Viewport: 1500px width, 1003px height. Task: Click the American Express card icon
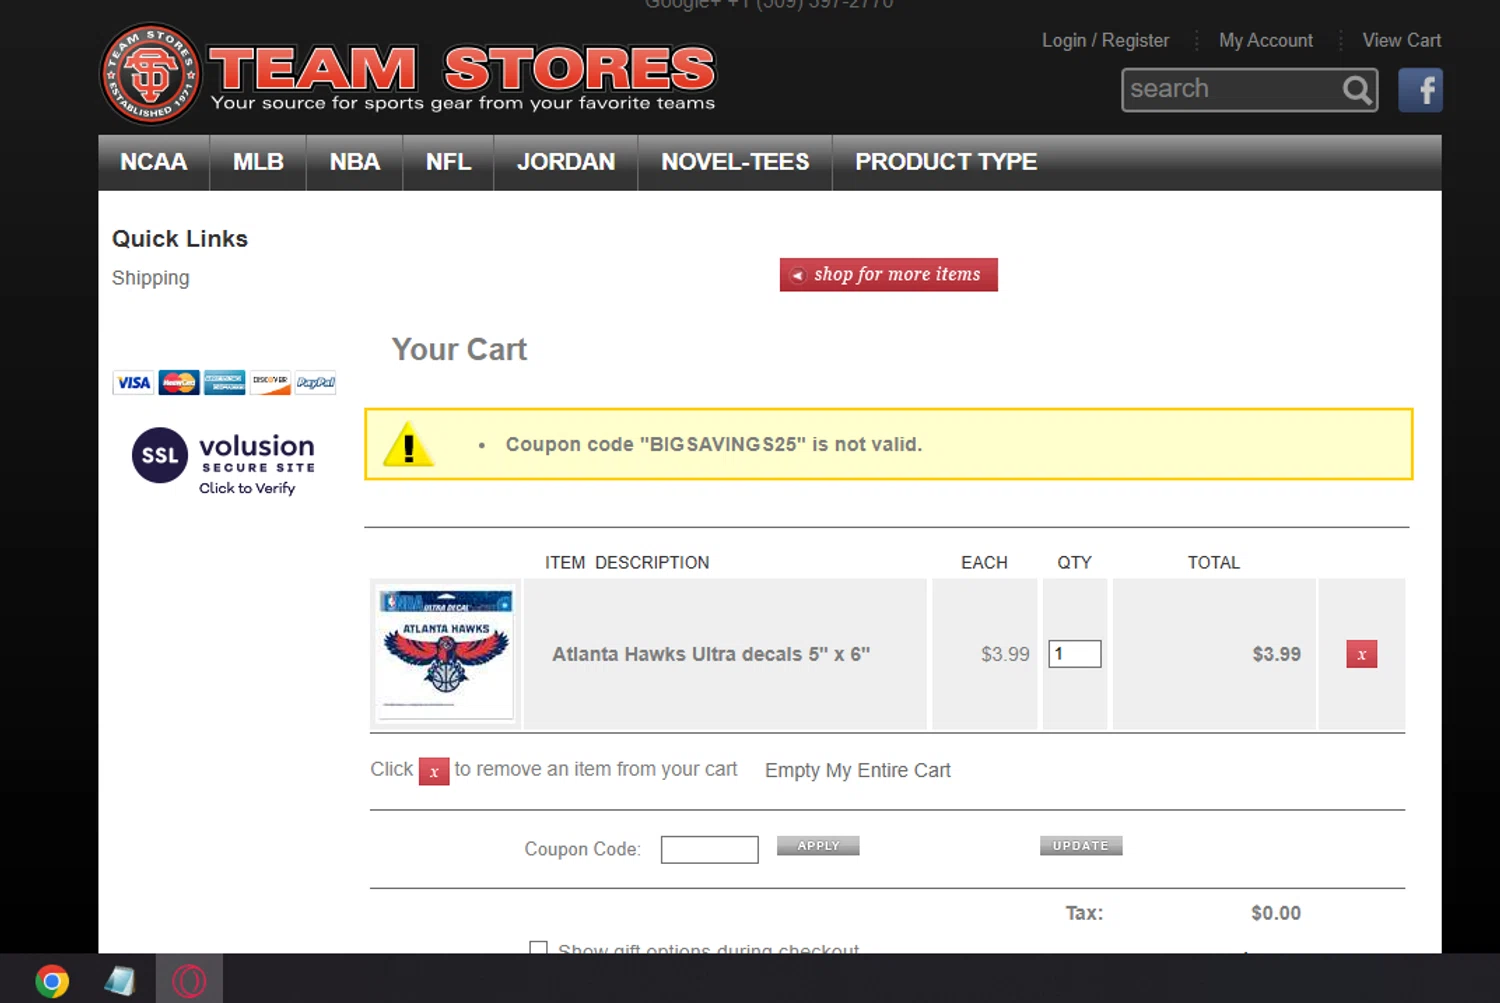coord(224,382)
